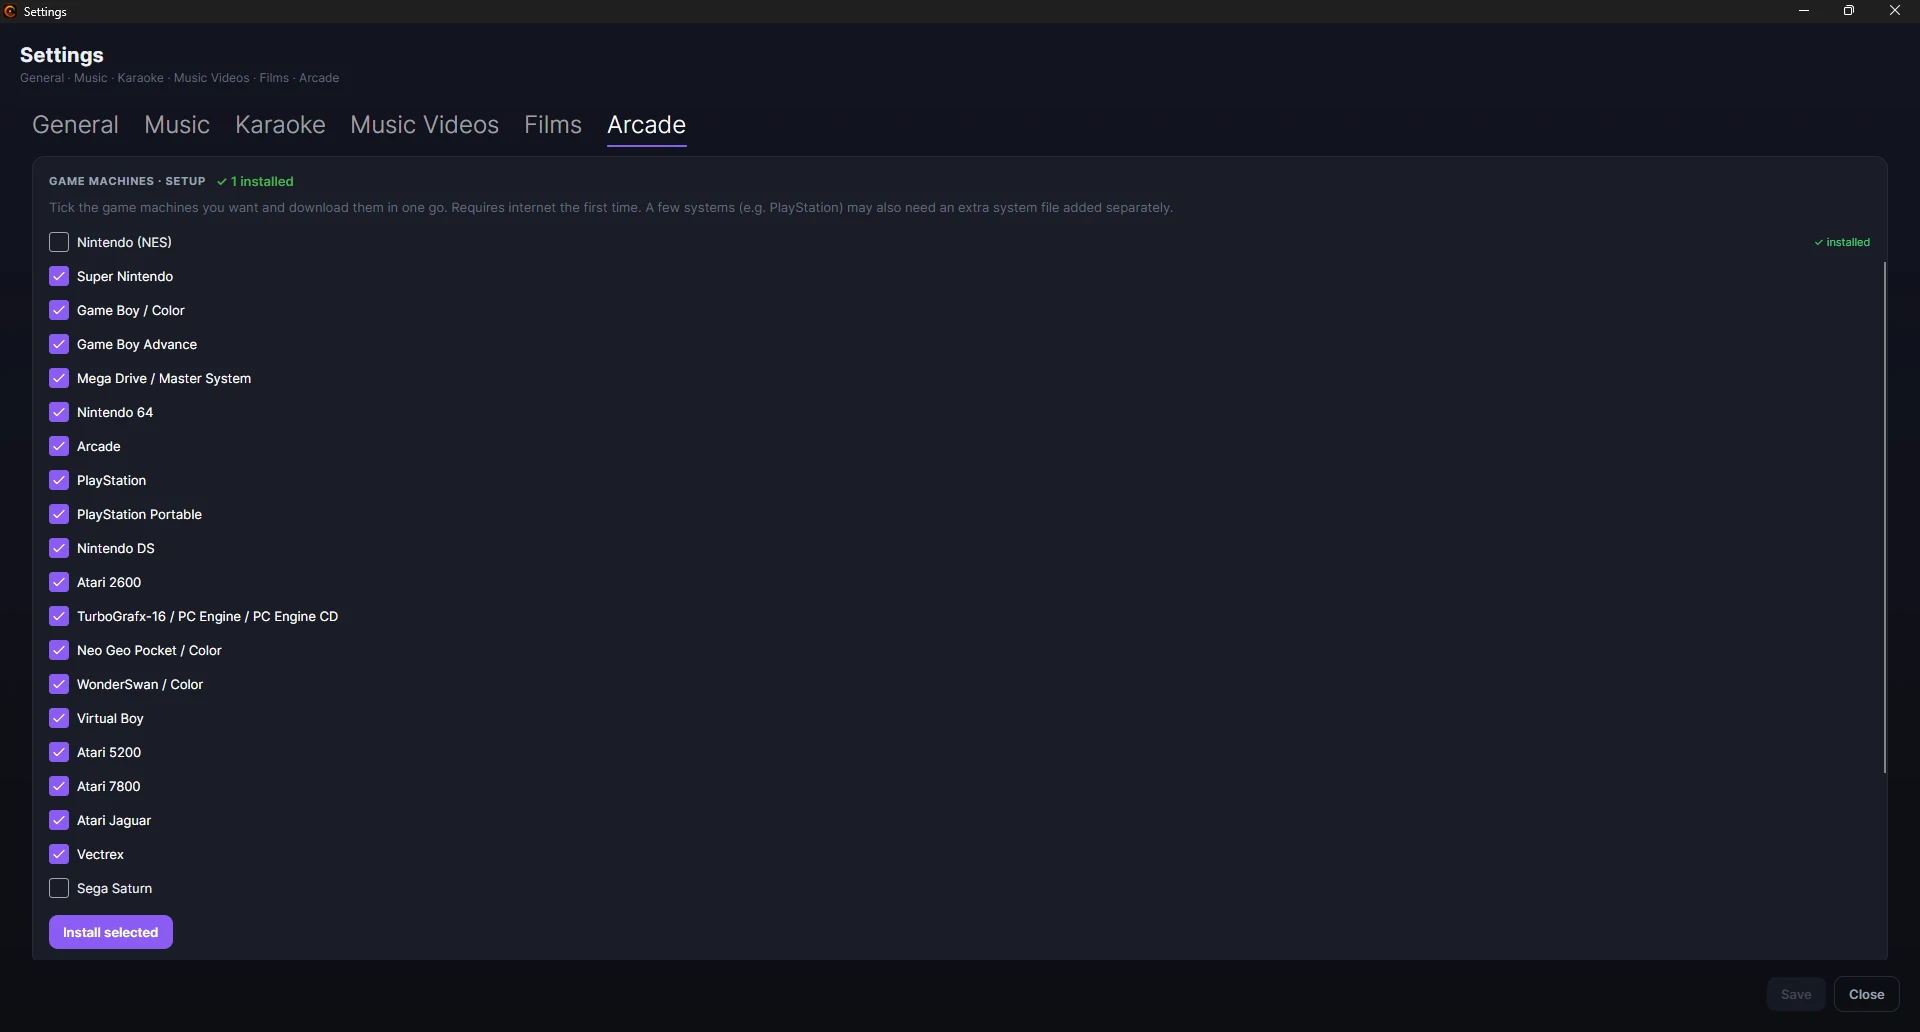1920x1032 pixels.
Task: Uncheck Virtual Boy
Action: [59, 719]
